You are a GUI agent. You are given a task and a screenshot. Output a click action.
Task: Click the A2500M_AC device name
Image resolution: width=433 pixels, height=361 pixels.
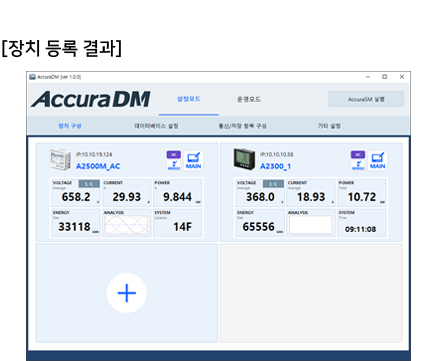click(98, 166)
